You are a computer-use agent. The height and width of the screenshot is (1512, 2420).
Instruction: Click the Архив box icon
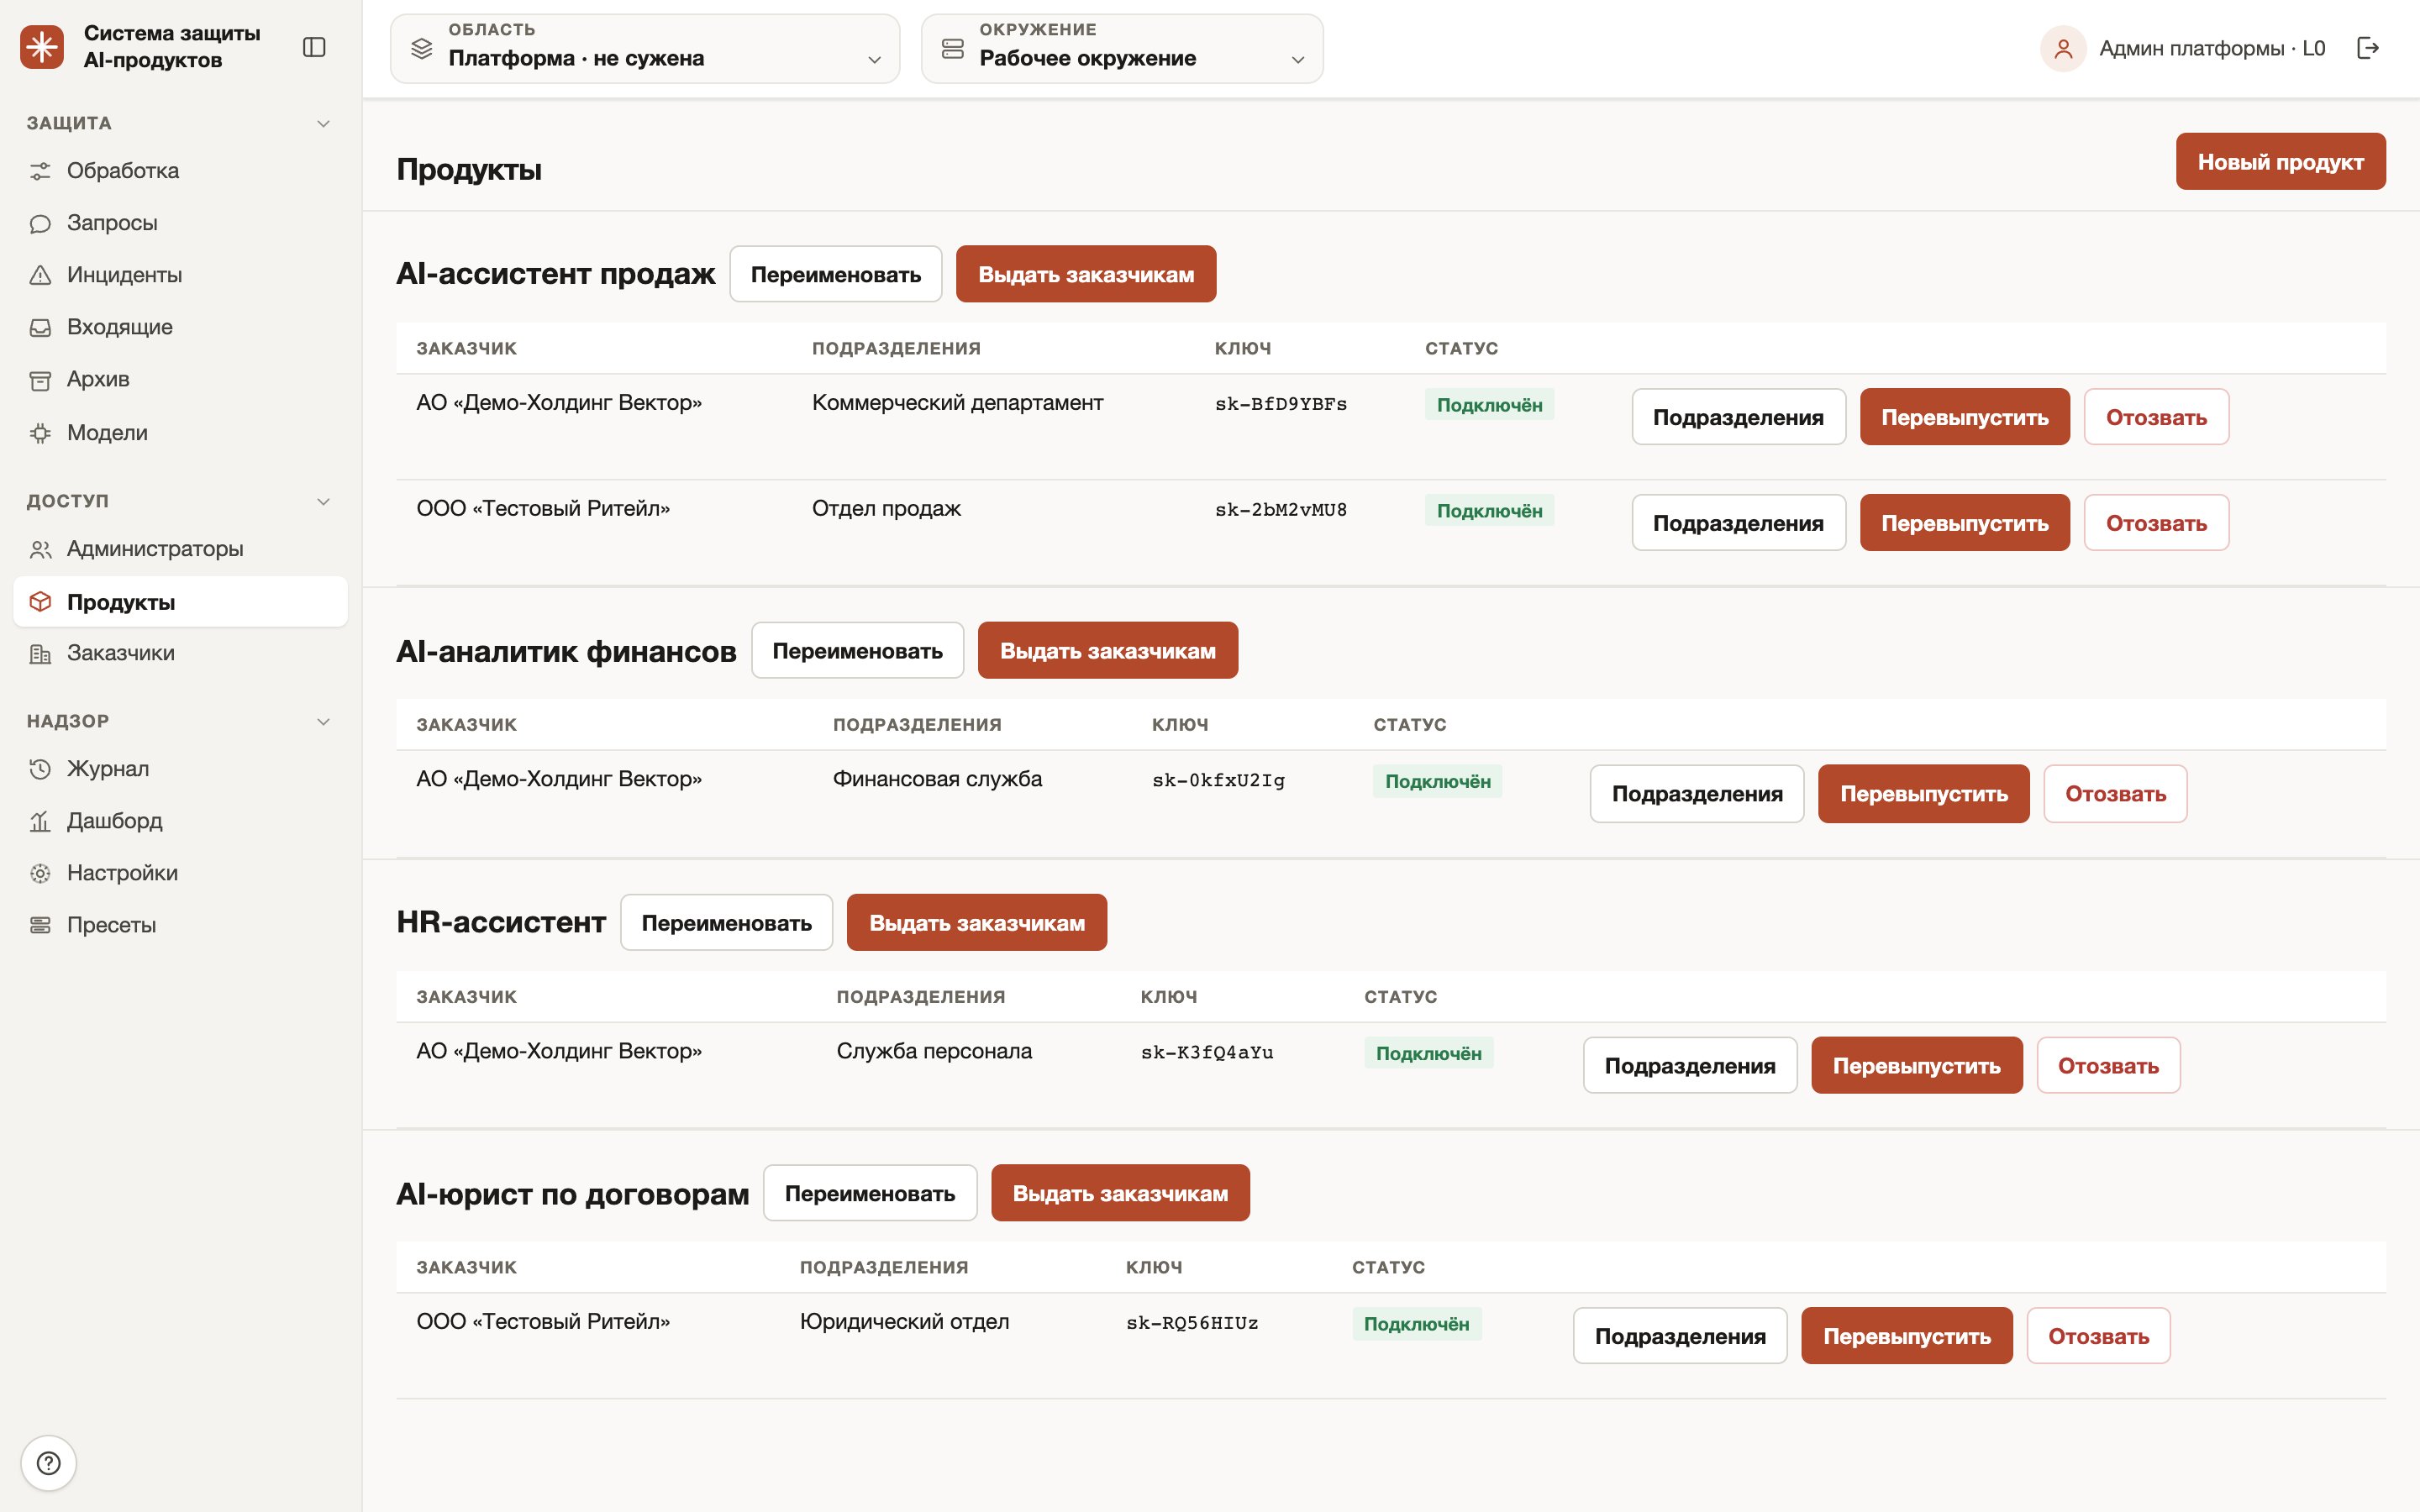[40, 380]
